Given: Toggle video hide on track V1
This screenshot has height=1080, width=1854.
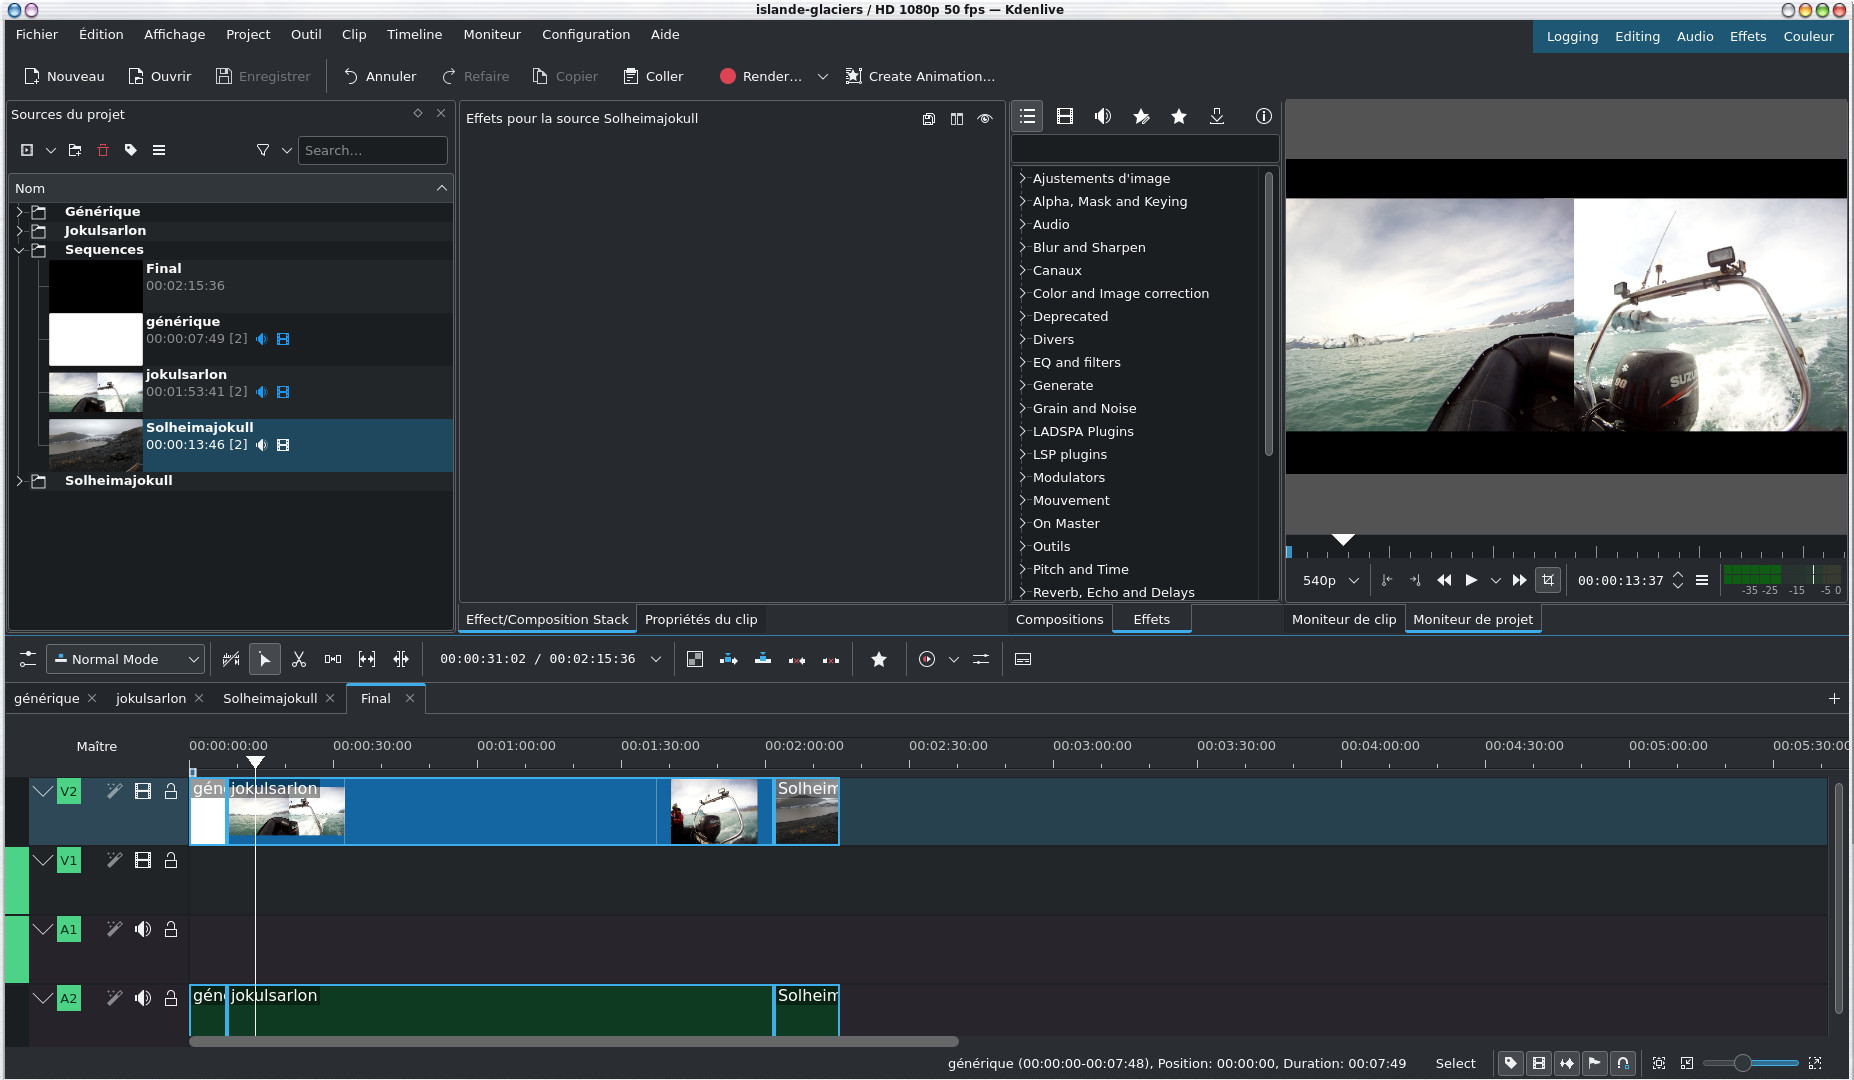Looking at the screenshot, I should pyautogui.click(x=143, y=861).
